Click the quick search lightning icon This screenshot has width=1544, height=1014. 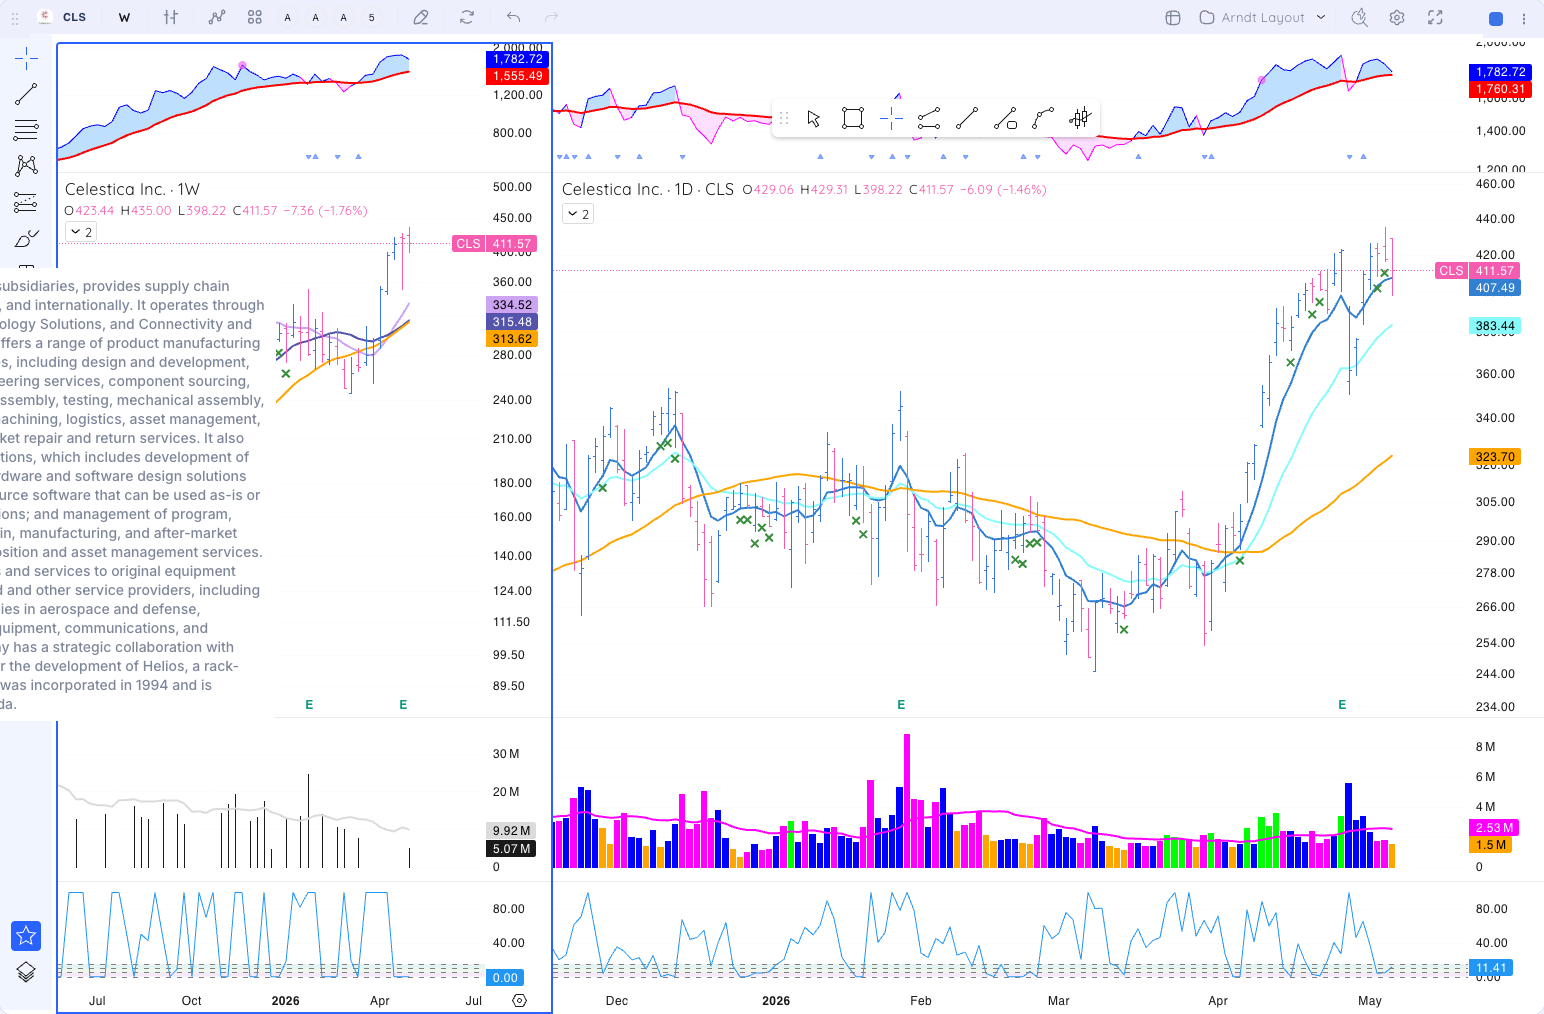tap(1359, 17)
